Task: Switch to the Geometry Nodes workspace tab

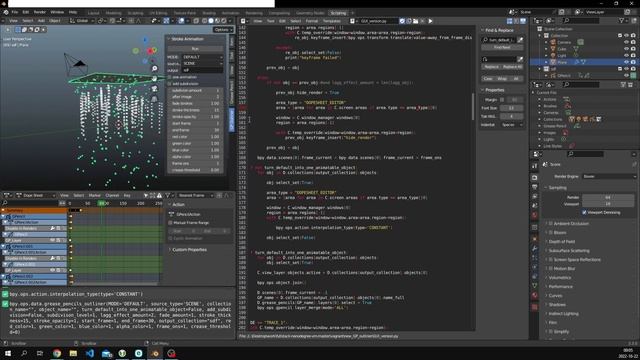Action: 310,13
